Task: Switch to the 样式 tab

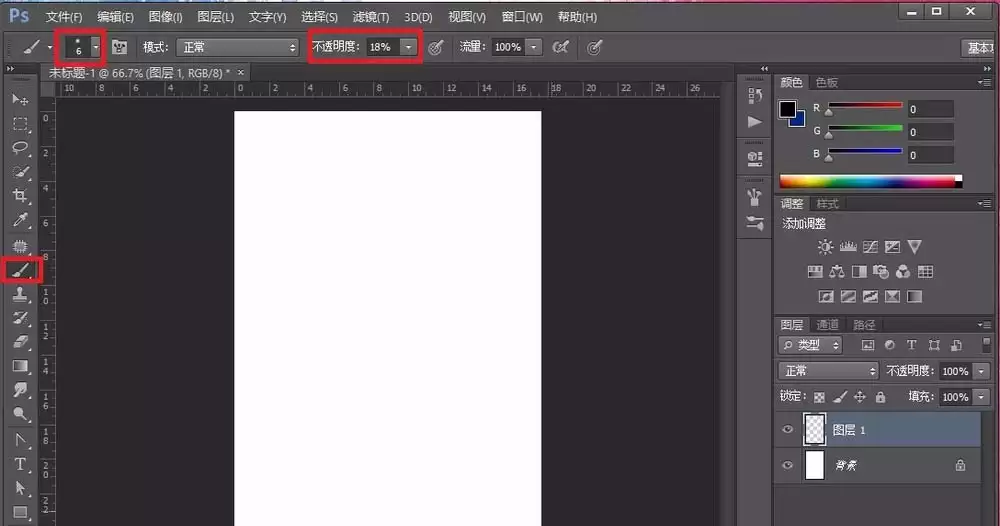Action: 827,204
